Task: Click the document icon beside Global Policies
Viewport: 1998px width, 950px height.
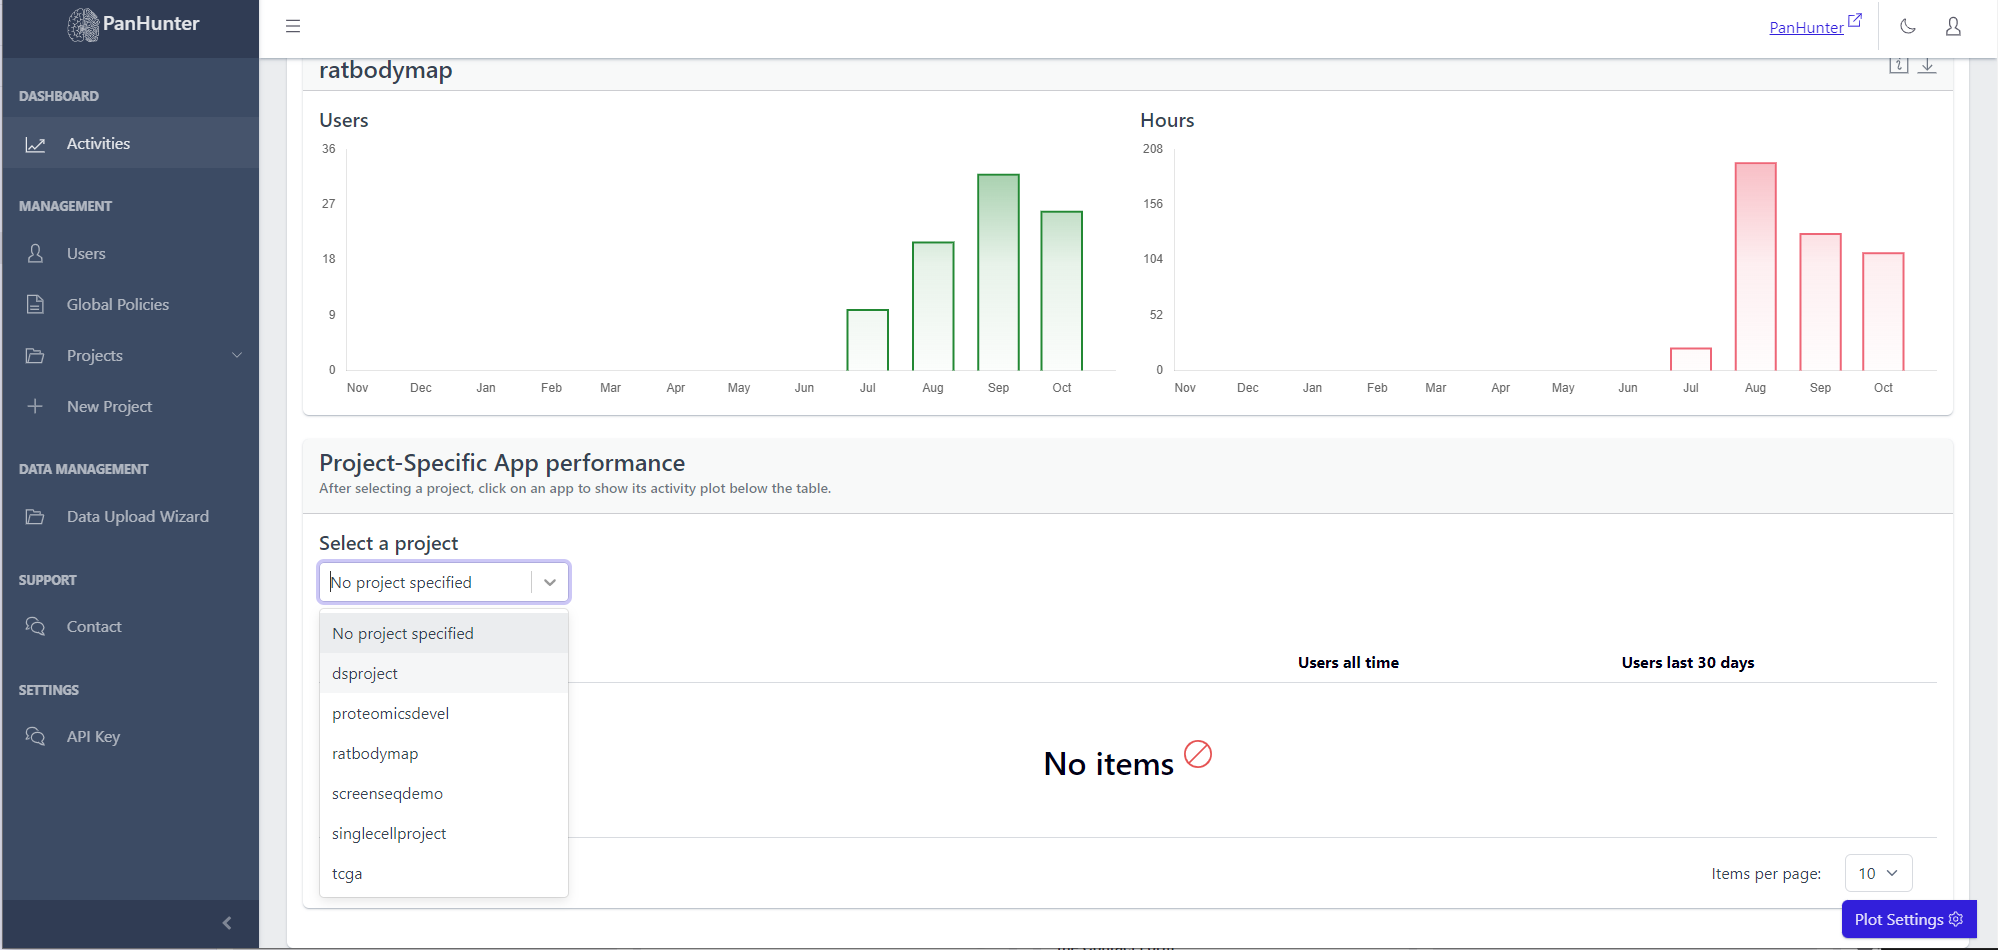Action: pyautogui.click(x=35, y=304)
